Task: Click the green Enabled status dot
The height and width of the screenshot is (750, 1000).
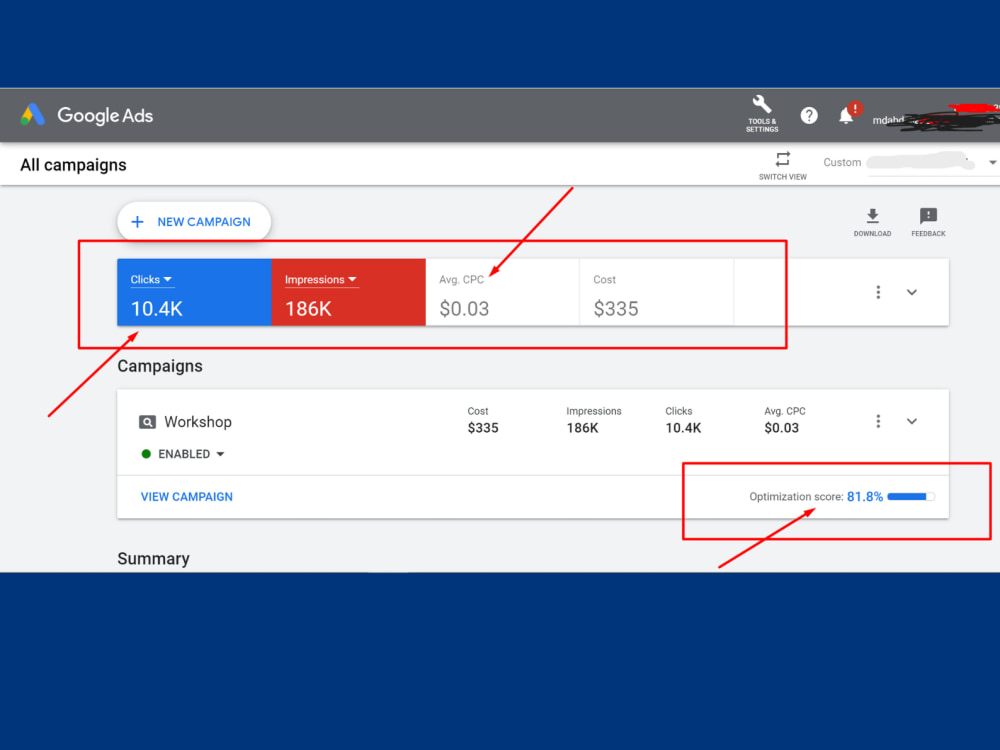Action: 146,454
